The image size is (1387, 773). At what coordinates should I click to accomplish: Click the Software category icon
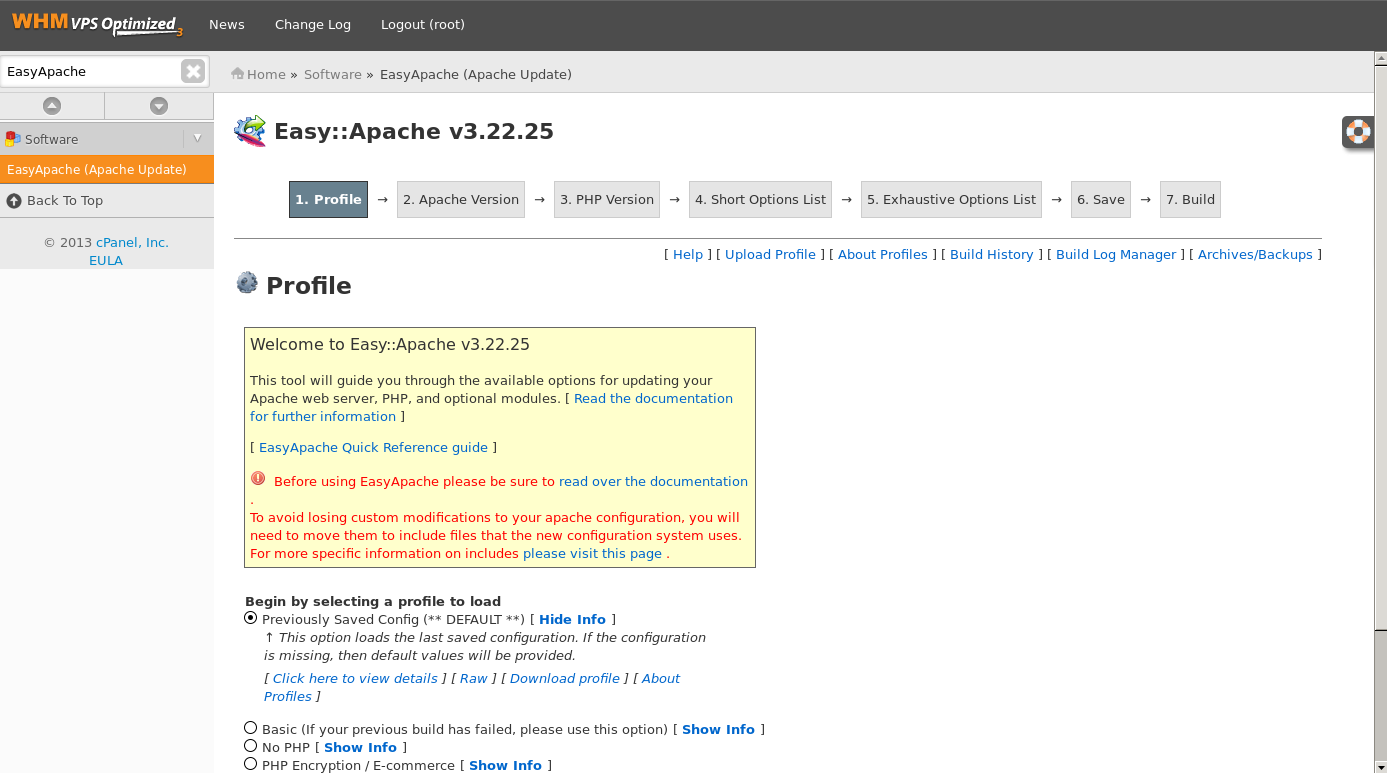coord(13,139)
